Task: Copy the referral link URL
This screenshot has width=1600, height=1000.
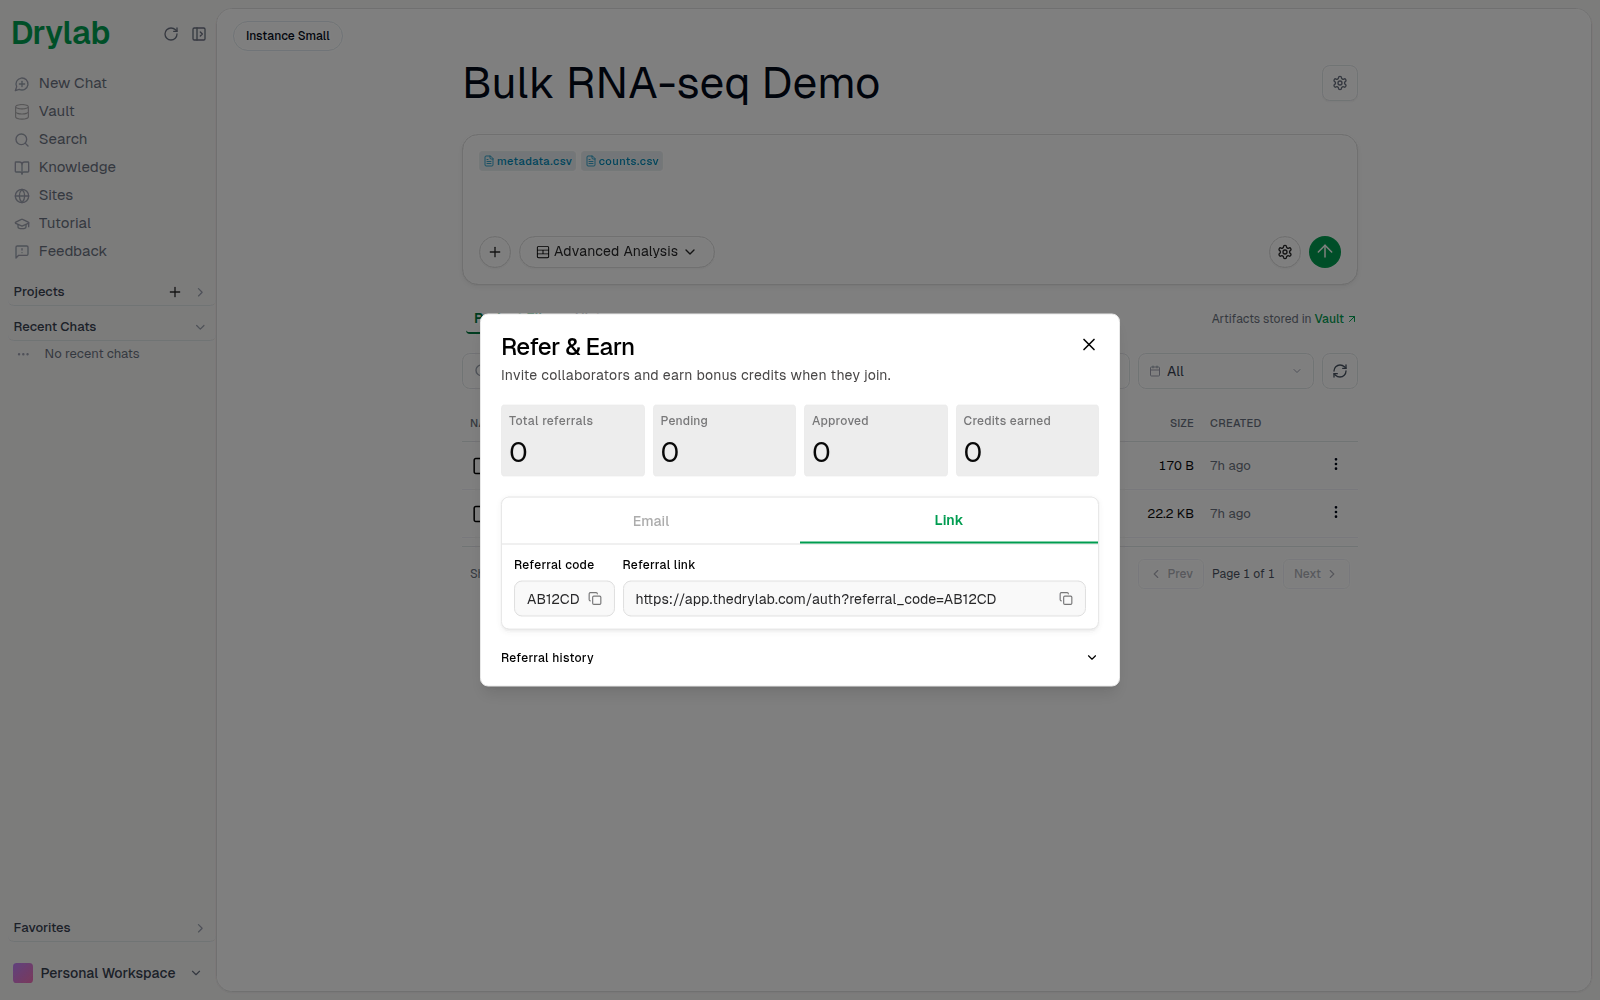Action: pyautogui.click(x=1066, y=599)
